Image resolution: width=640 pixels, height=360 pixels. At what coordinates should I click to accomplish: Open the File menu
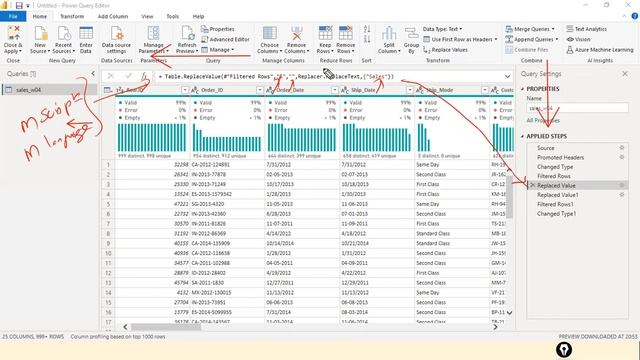[13, 16]
